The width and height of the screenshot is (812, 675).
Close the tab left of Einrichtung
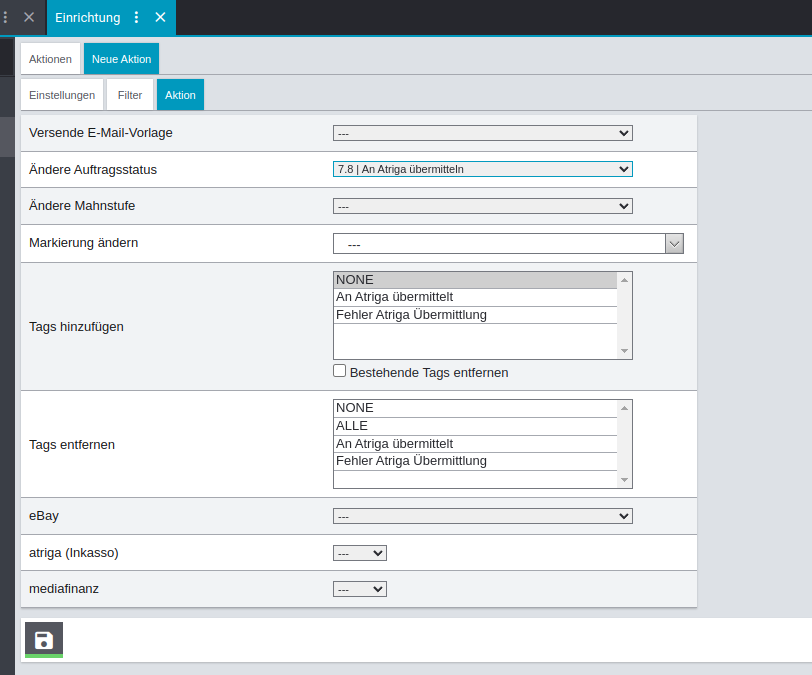pos(29,18)
